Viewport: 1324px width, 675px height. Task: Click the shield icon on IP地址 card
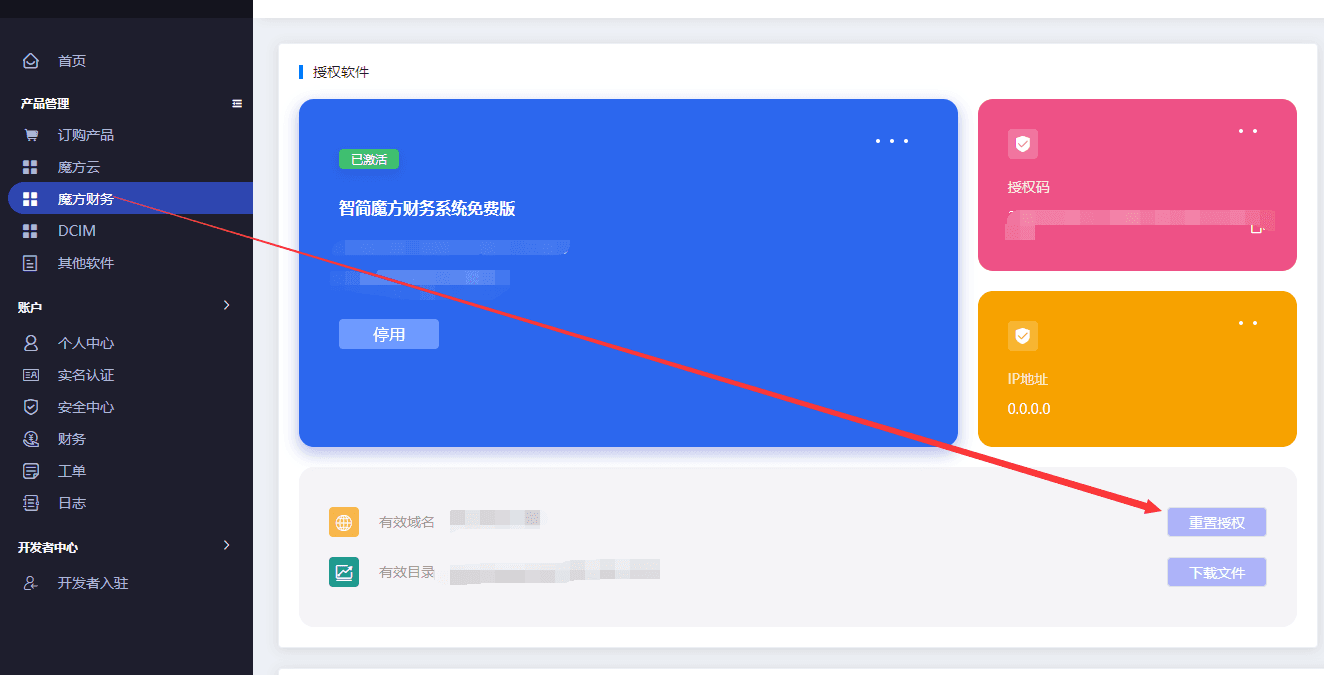[x=1022, y=336]
